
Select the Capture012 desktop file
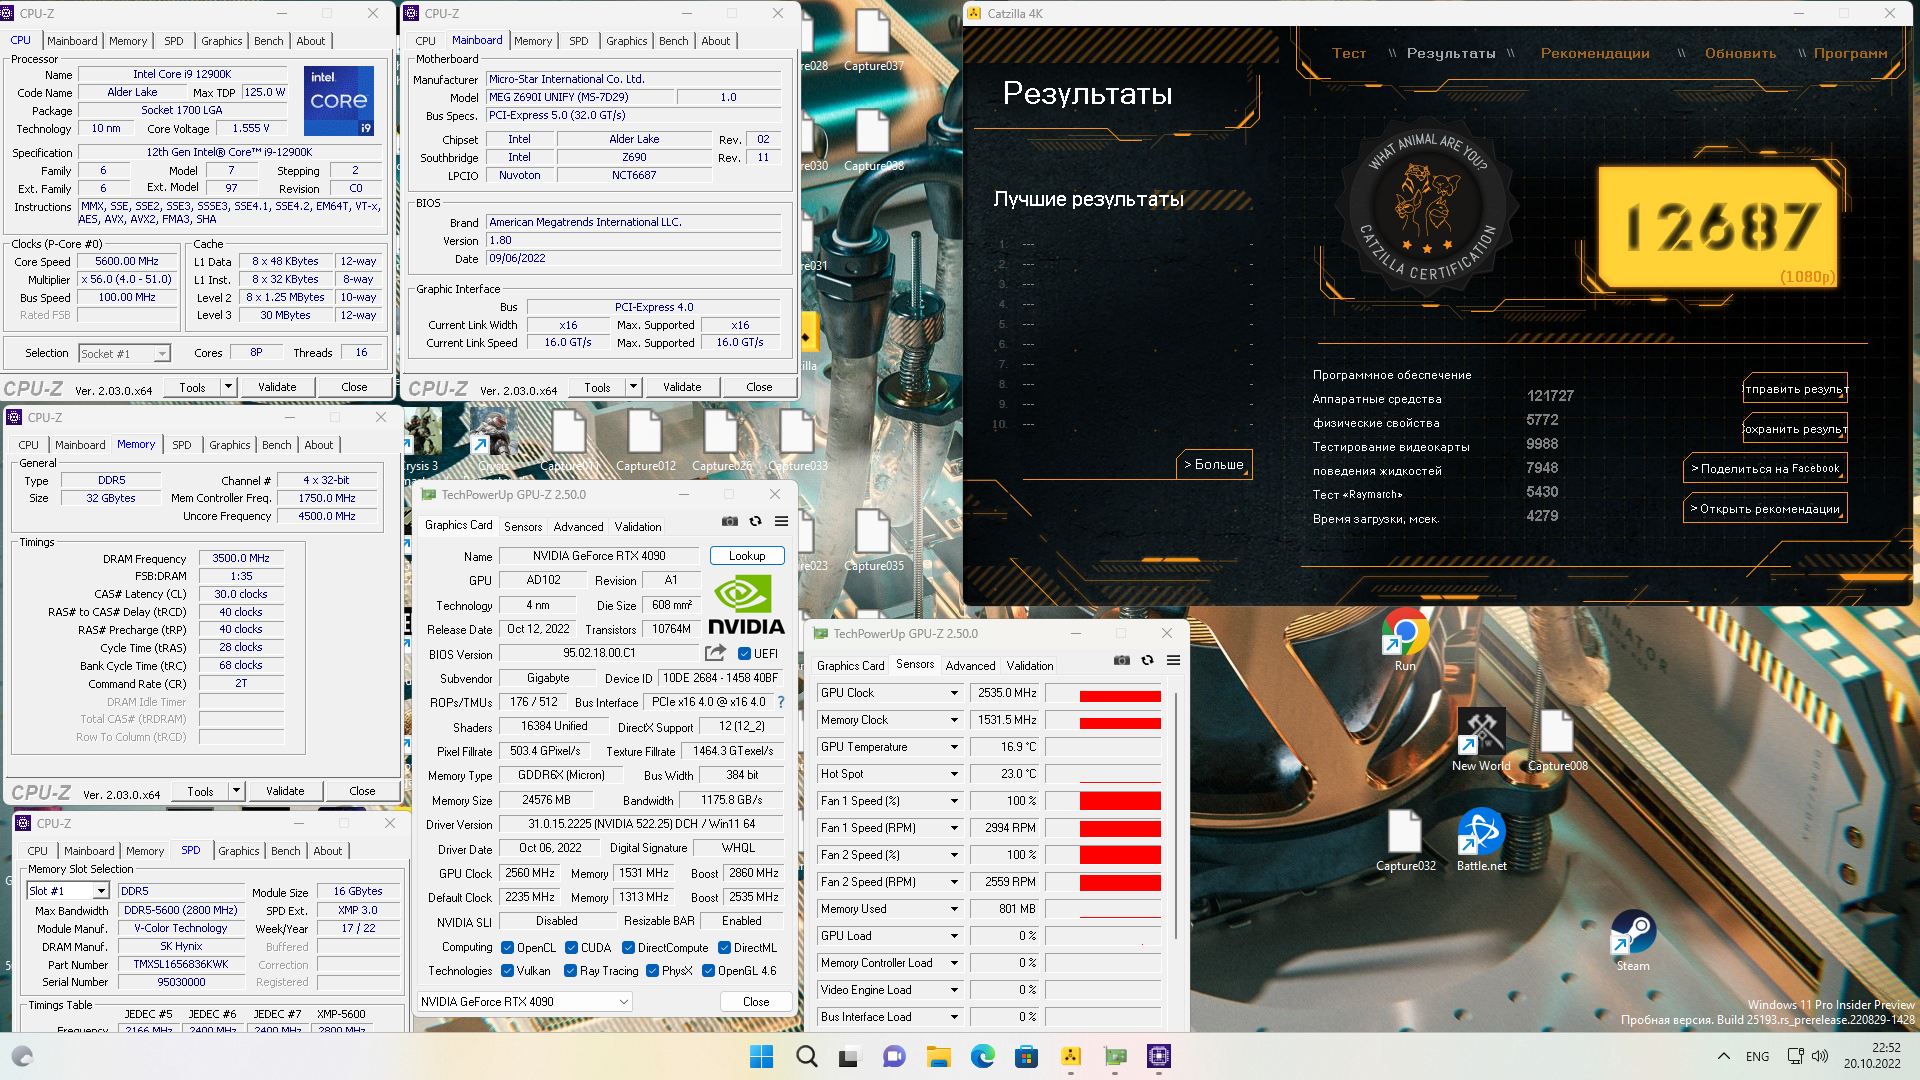645,440
